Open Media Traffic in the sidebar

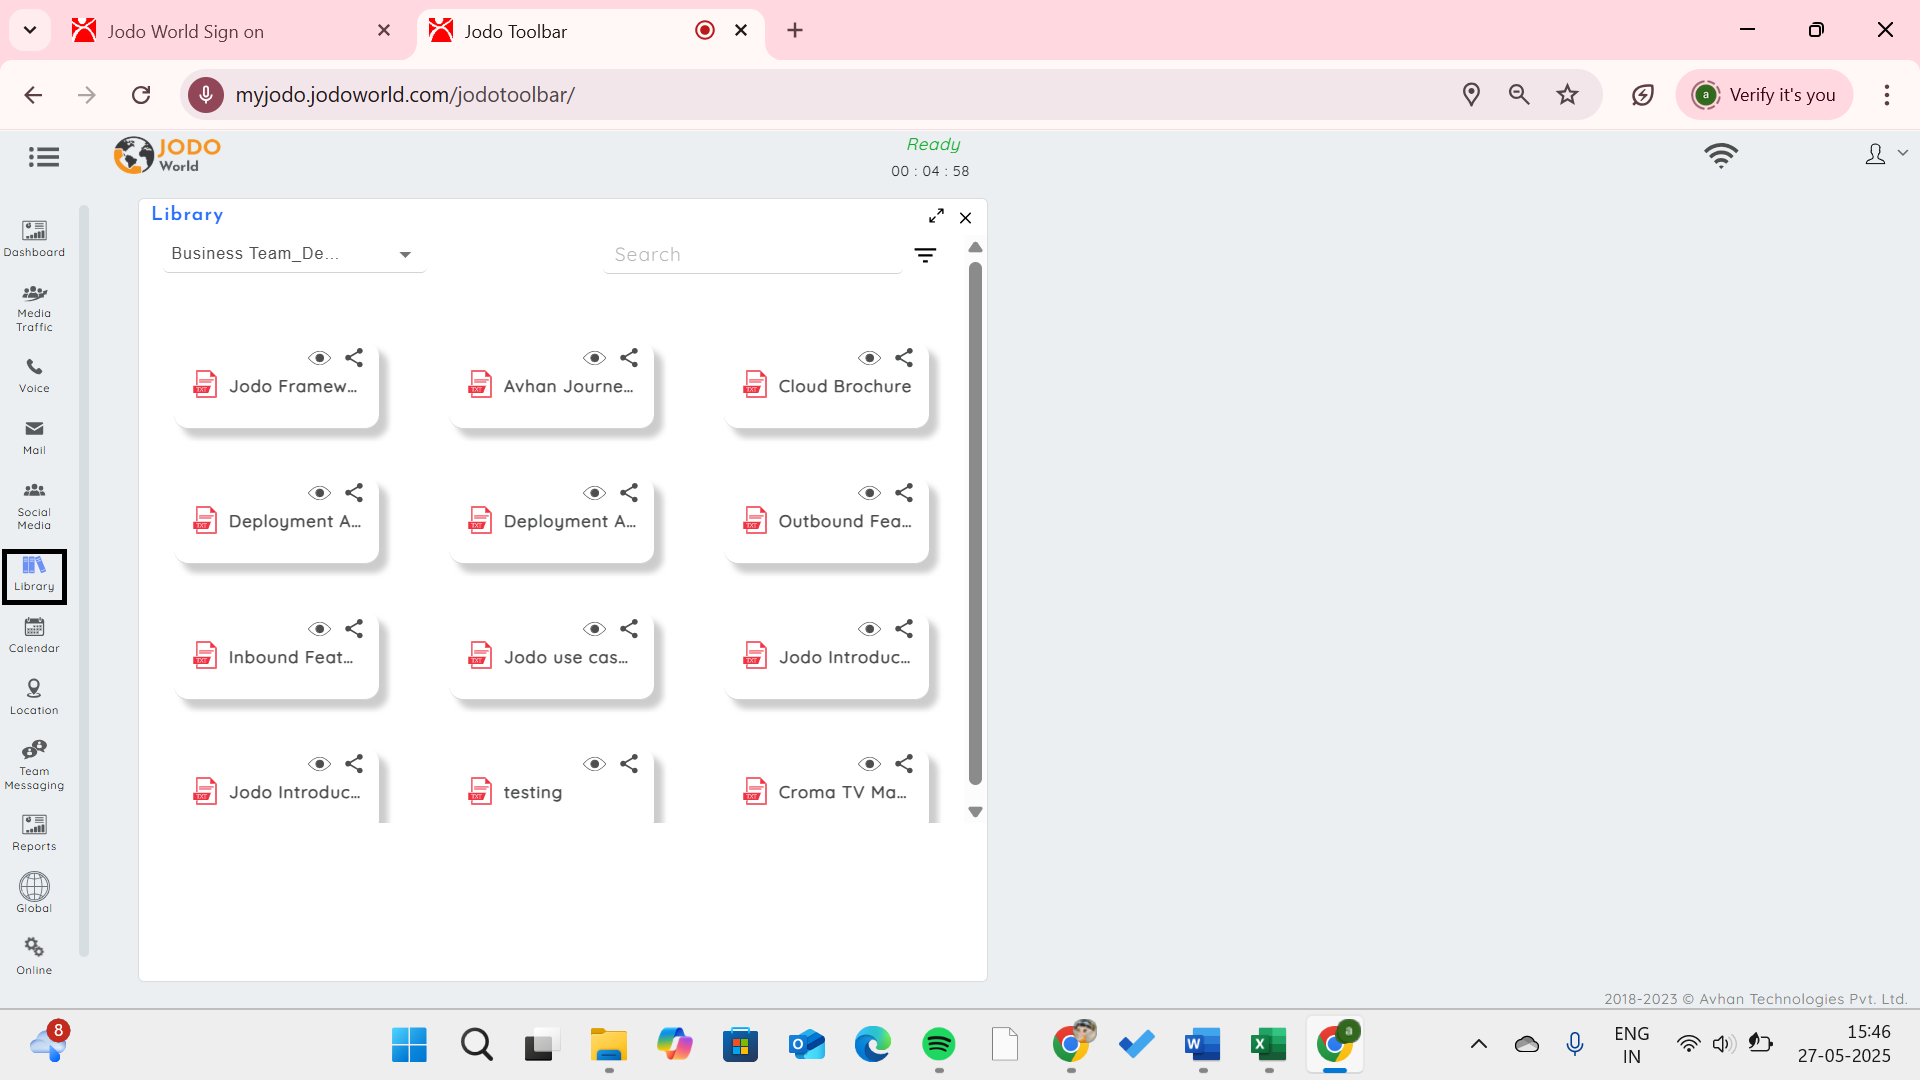[34, 307]
